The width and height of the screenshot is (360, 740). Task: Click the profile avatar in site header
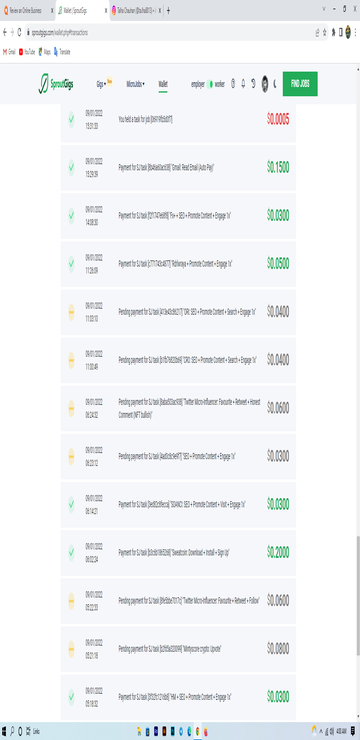click(265, 84)
